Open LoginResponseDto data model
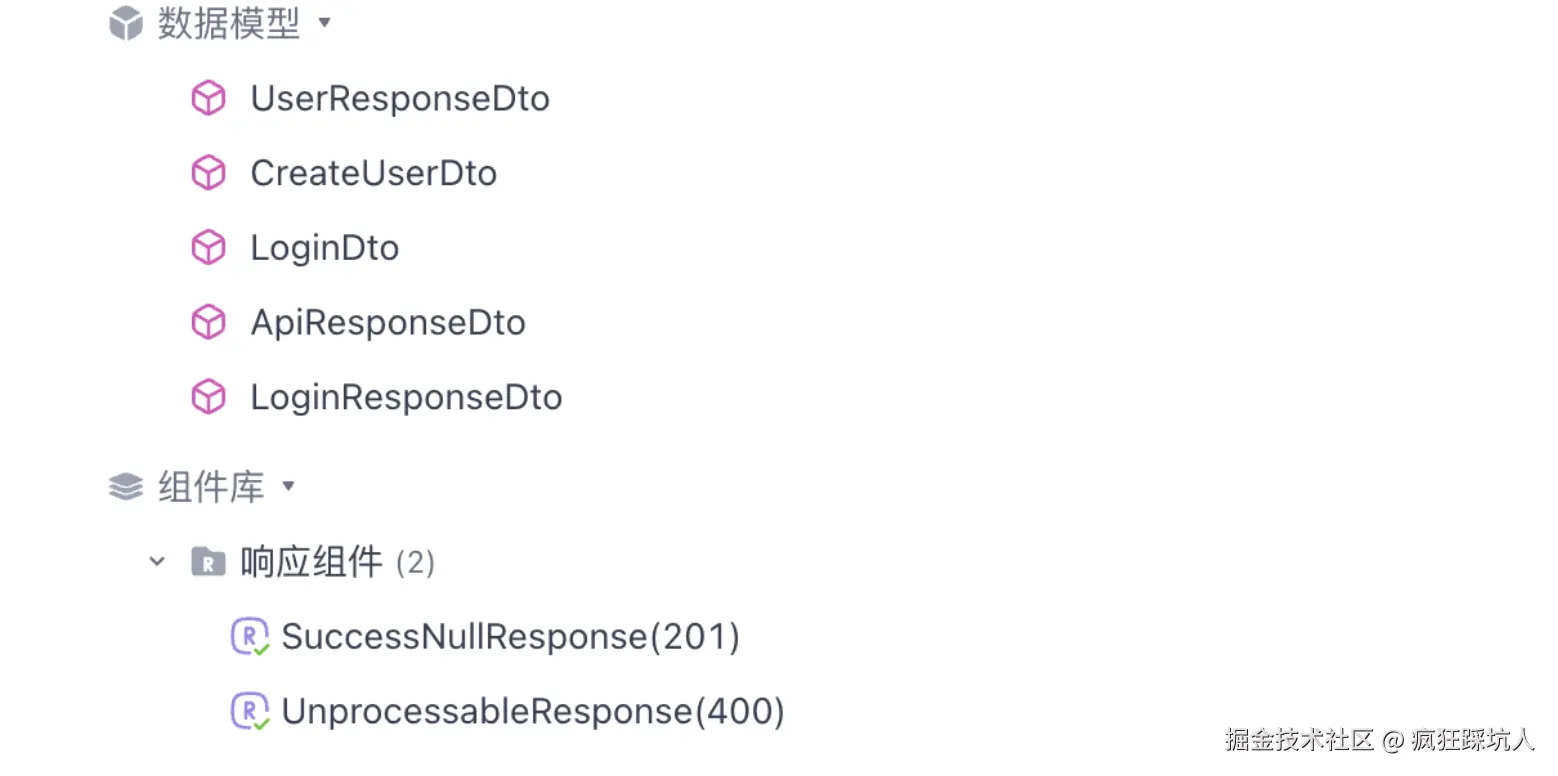 pyautogui.click(x=406, y=397)
